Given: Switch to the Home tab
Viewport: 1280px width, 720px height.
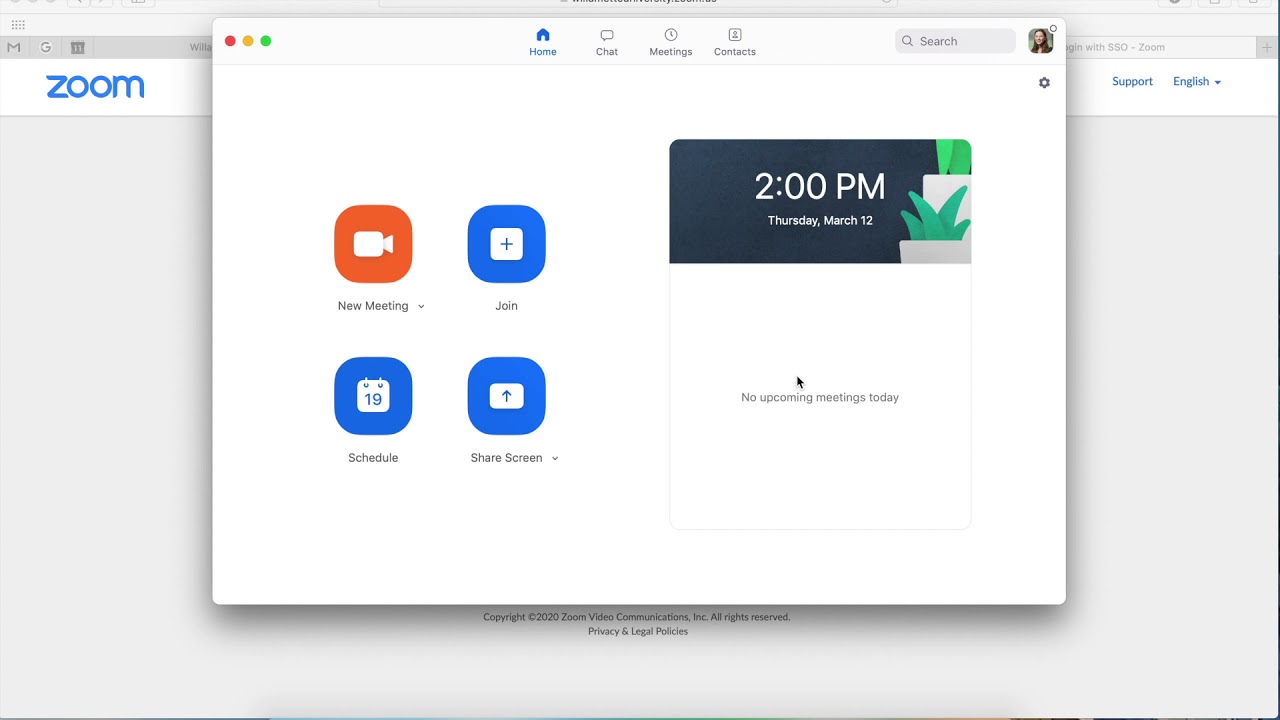Looking at the screenshot, I should 543,43.
